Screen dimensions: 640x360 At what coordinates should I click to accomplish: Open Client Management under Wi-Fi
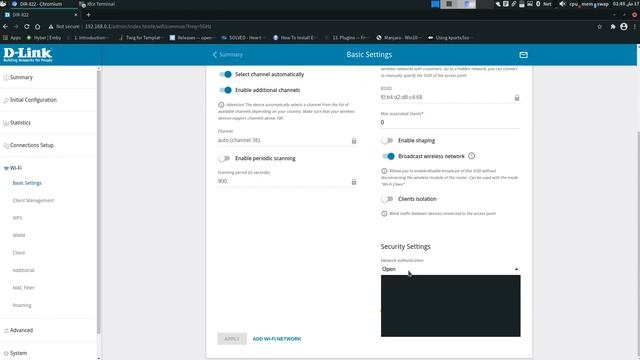(33, 200)
